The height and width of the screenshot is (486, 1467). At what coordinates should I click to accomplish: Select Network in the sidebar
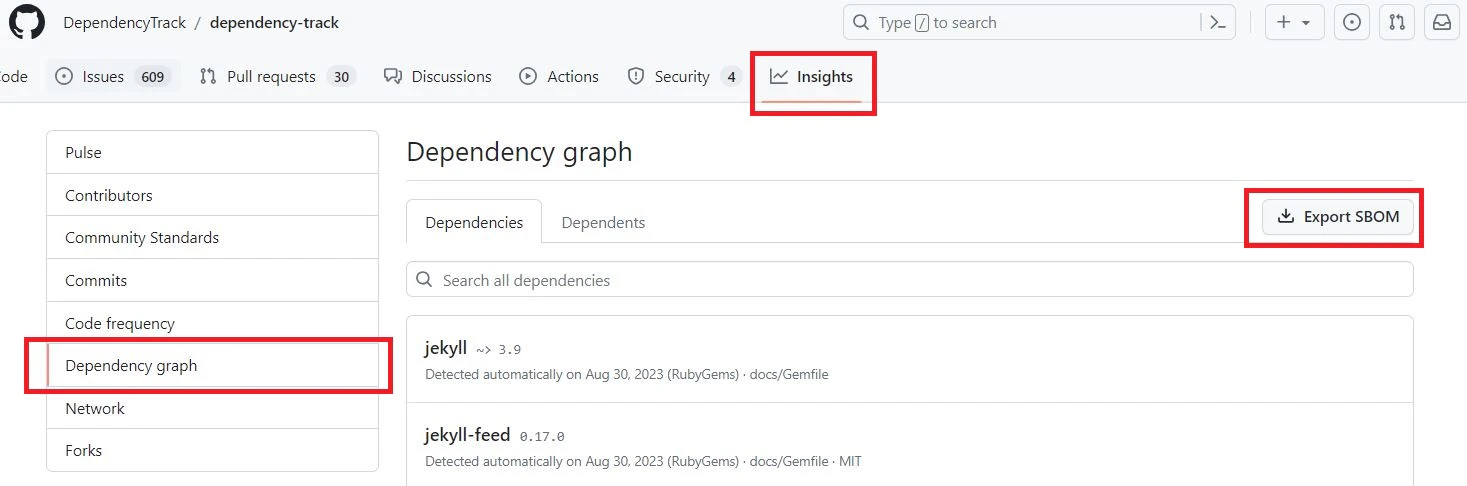[x=212, y=408]
